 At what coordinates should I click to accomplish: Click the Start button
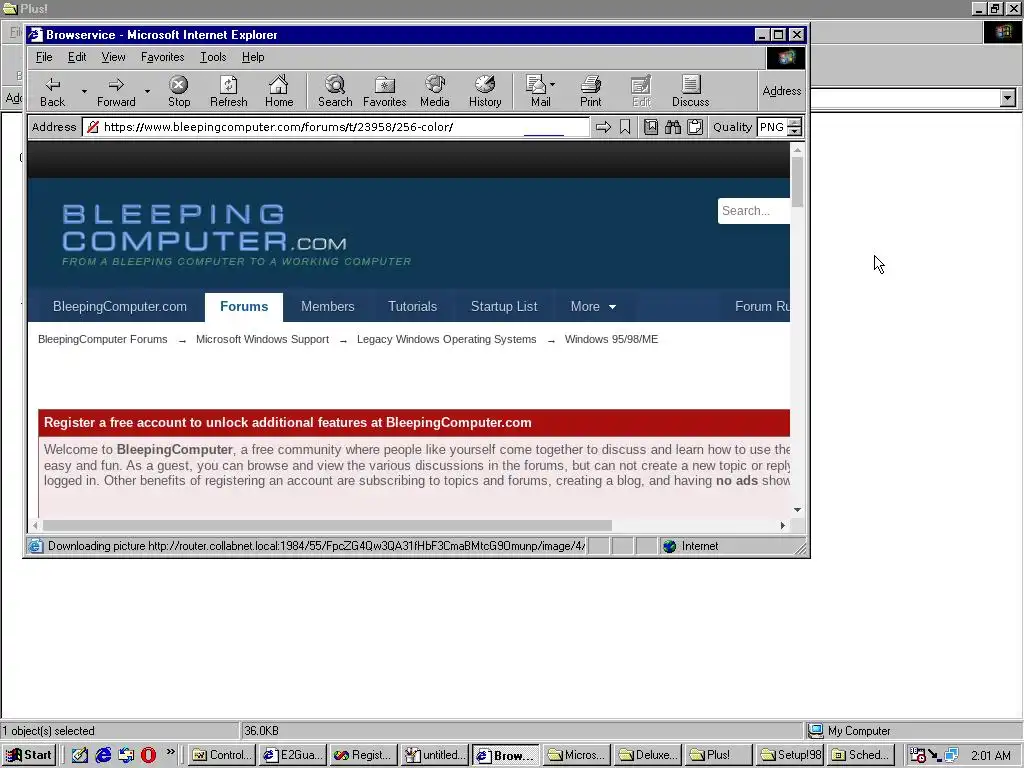(x=29, y=755)
